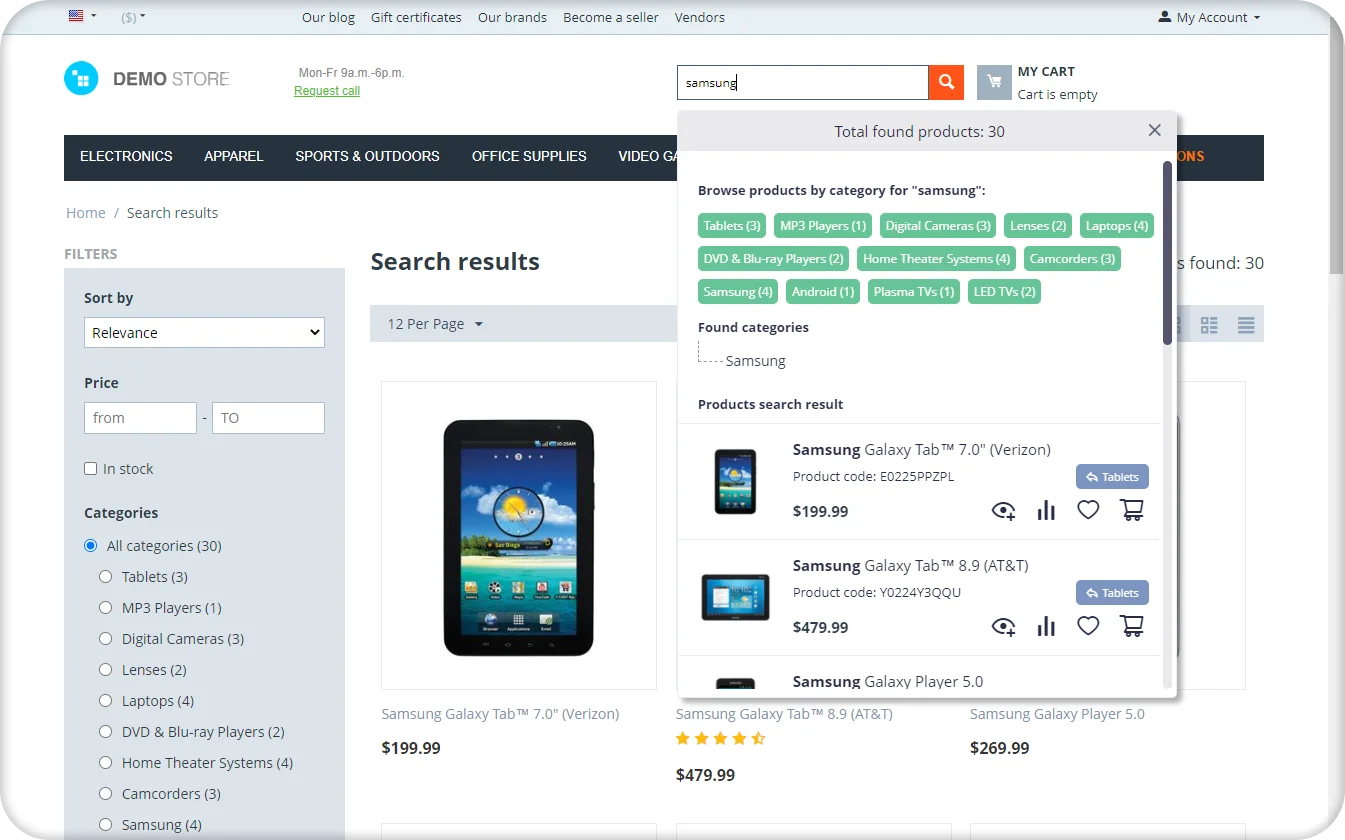
Task: Select the Digital Cameras (3) radio option
Action: click(106, 639)
